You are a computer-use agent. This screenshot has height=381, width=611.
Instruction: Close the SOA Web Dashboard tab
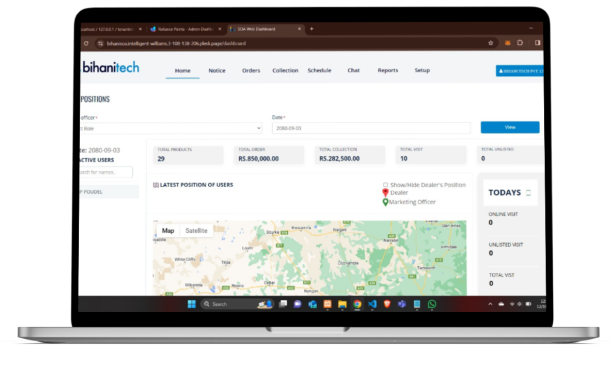point(299,29)
